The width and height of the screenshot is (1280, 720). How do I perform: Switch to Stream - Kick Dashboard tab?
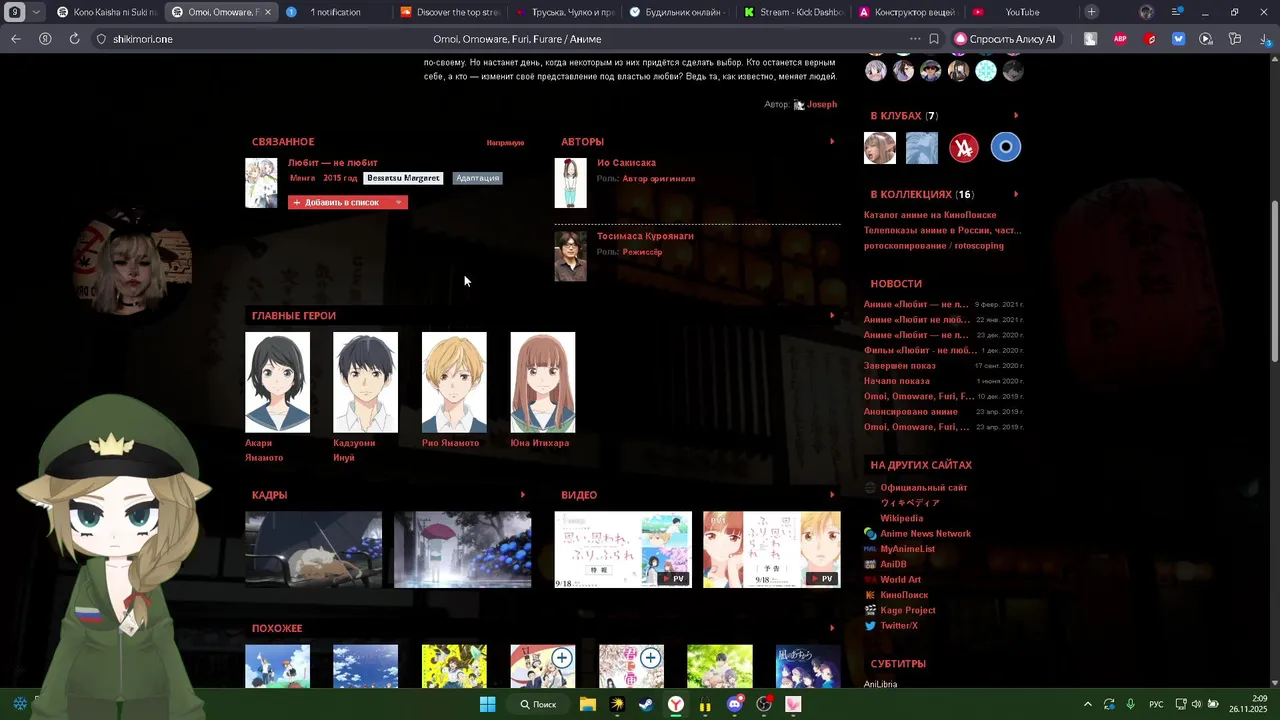795,12
